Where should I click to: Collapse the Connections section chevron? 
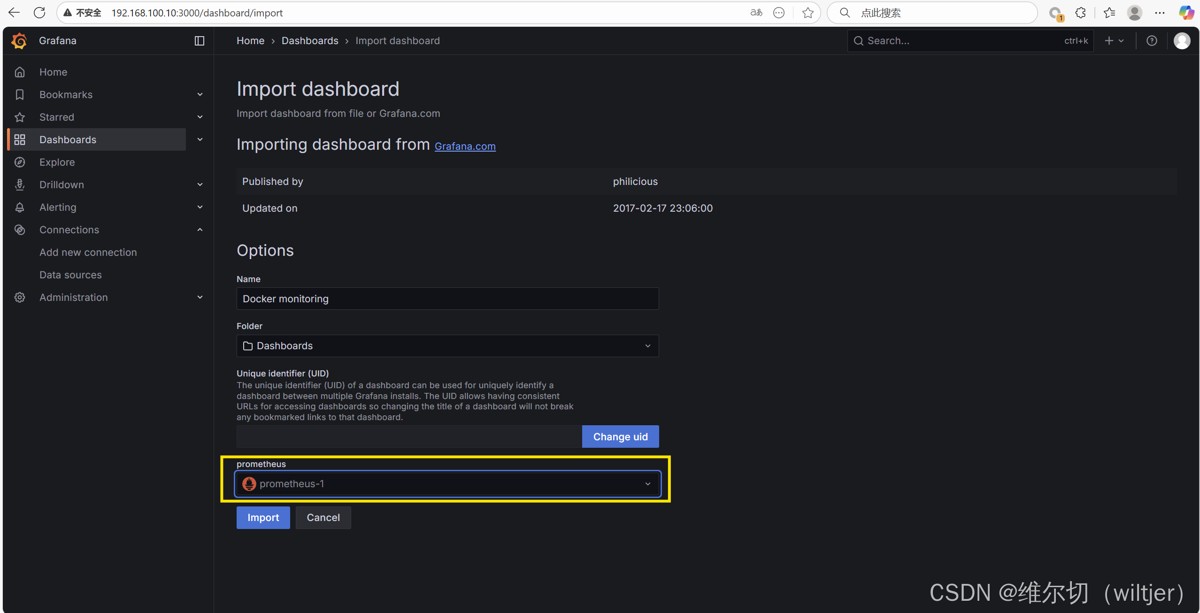pyautogui.click(x=200, y=230)
